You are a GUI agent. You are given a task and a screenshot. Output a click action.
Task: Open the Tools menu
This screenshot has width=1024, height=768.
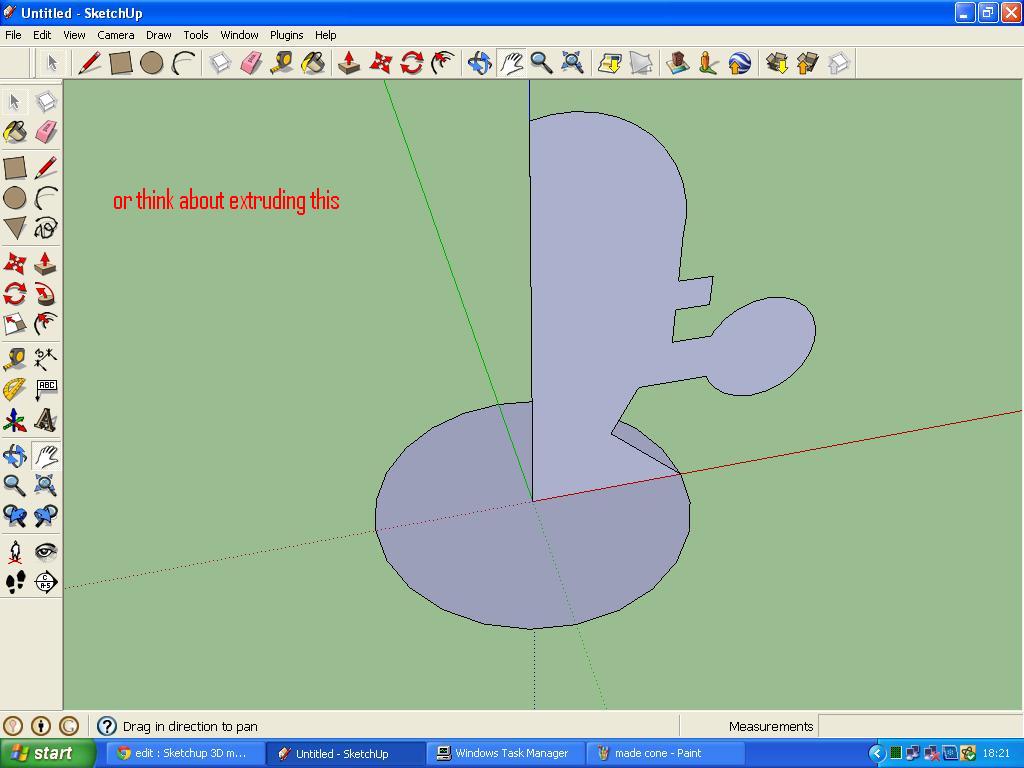pyautogui.click(x=196, y=34)
